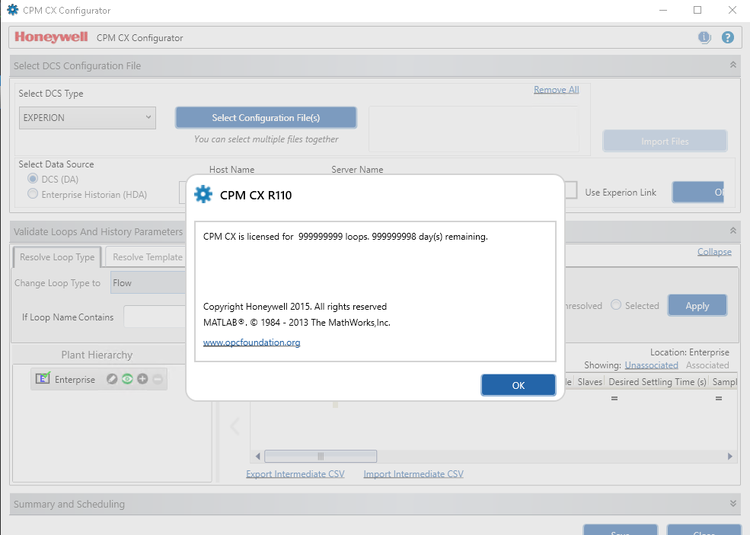Collapse the Select DCS Configuration File section
Image resolution: width=750 pixels, height=535 pixels.
(733, 65)
